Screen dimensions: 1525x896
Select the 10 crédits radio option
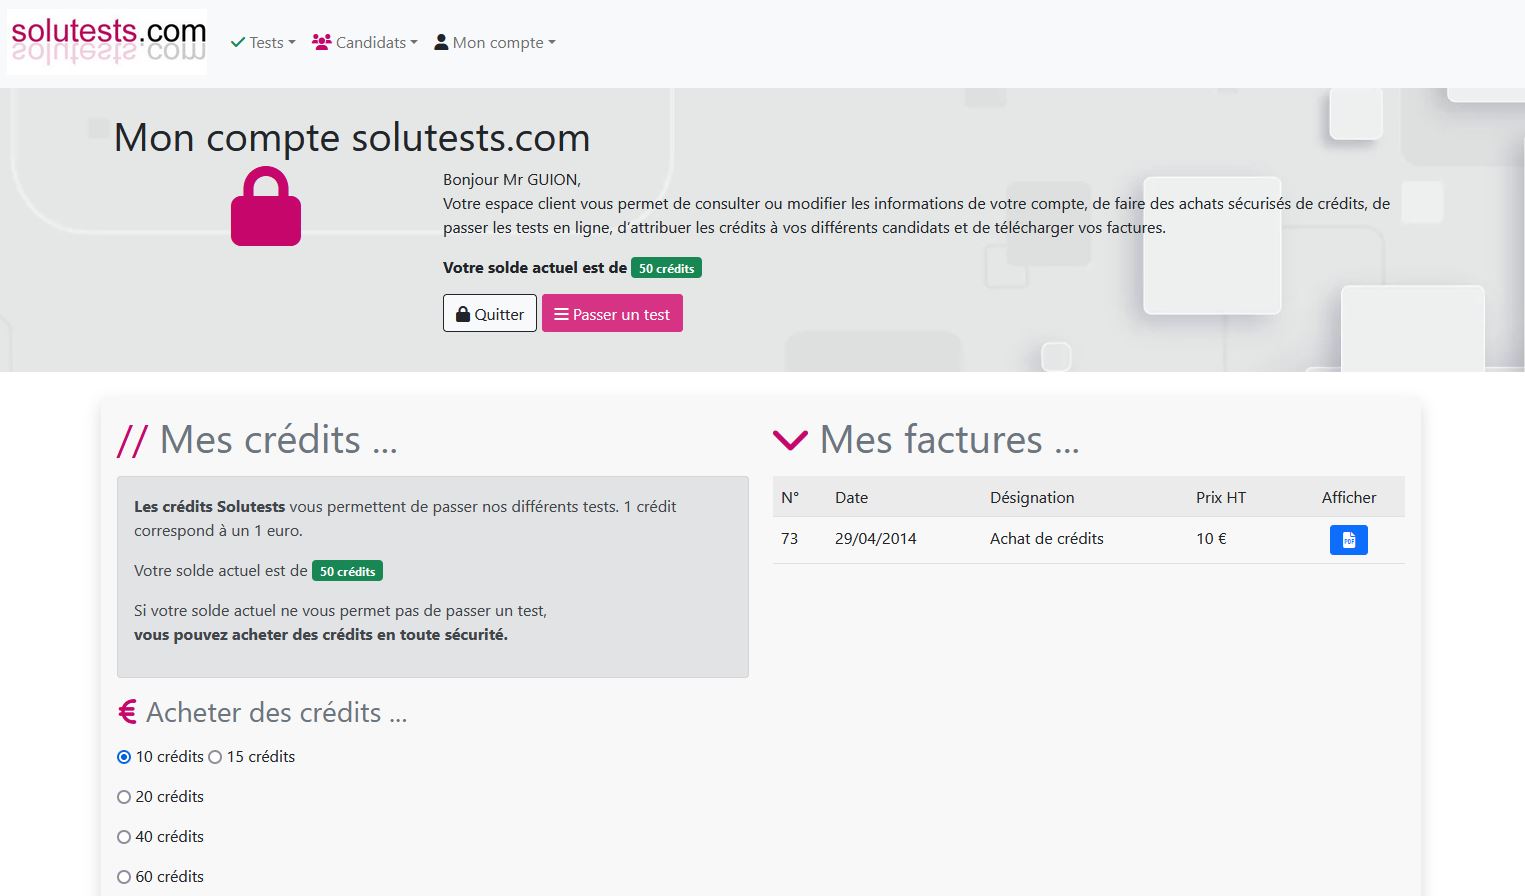(124, 757)
